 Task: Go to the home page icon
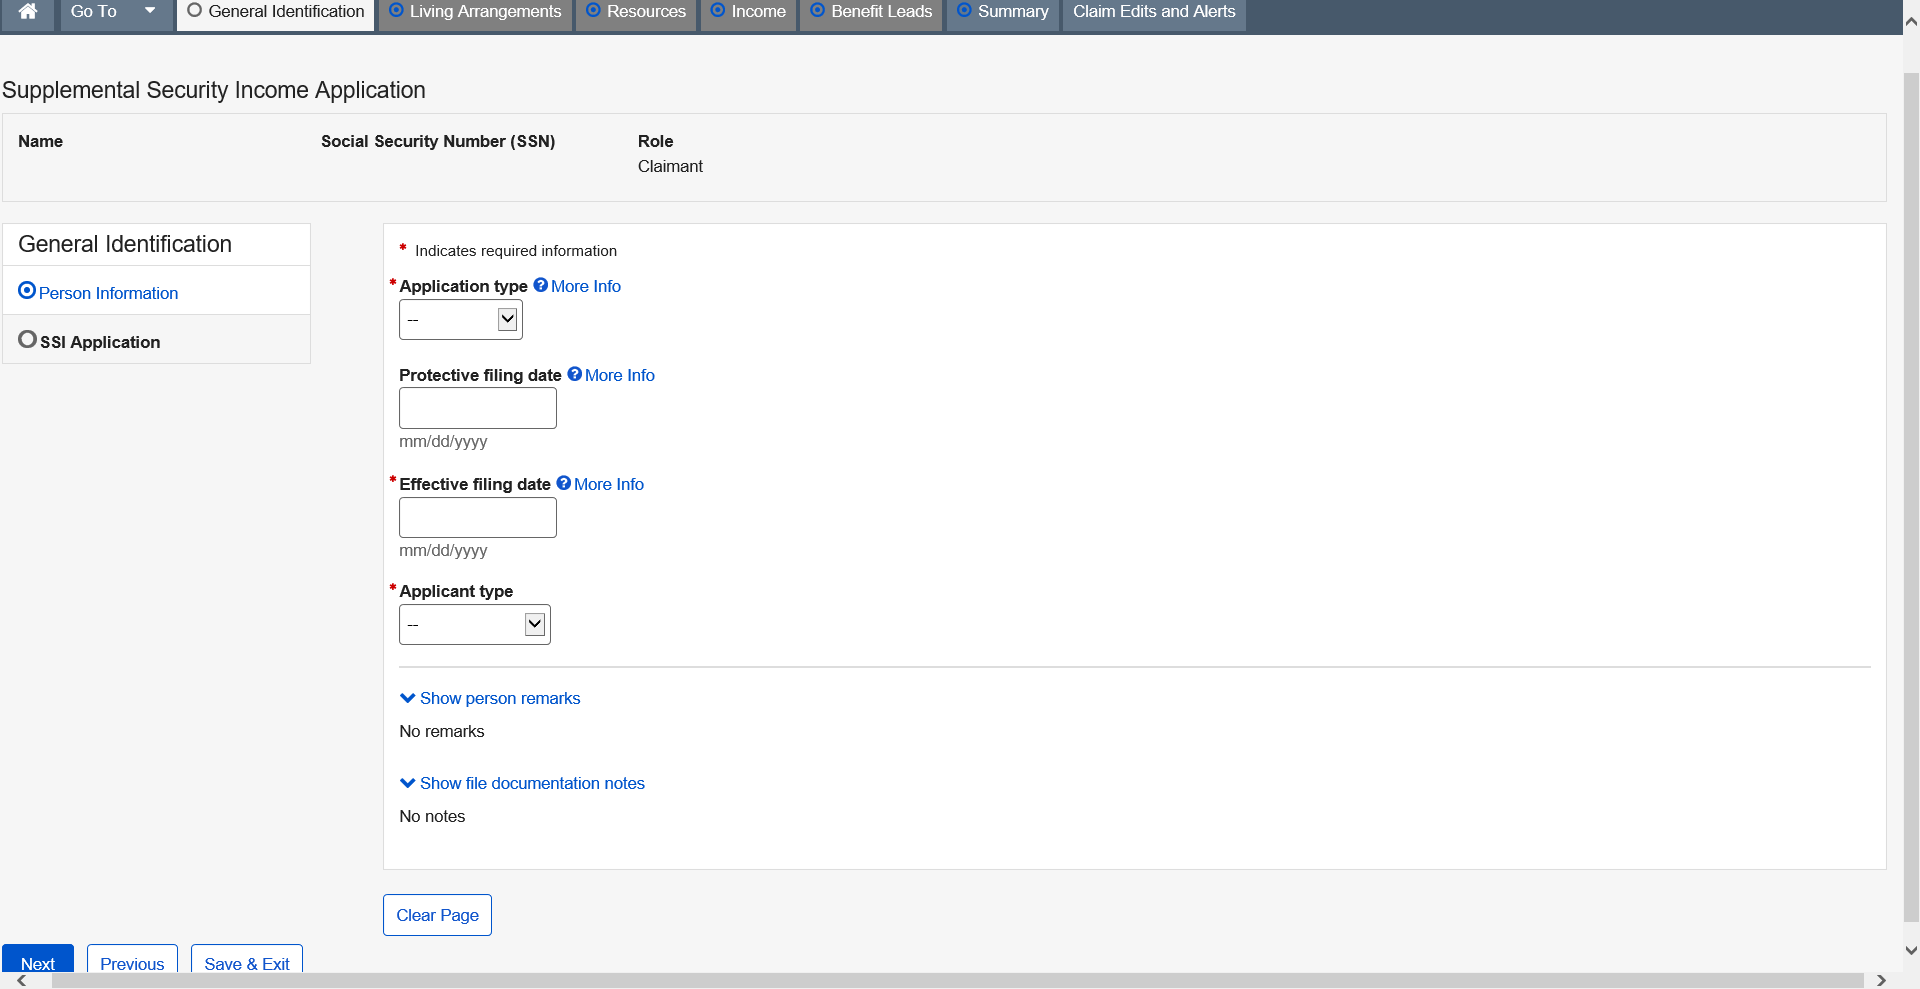coord(28,12)
